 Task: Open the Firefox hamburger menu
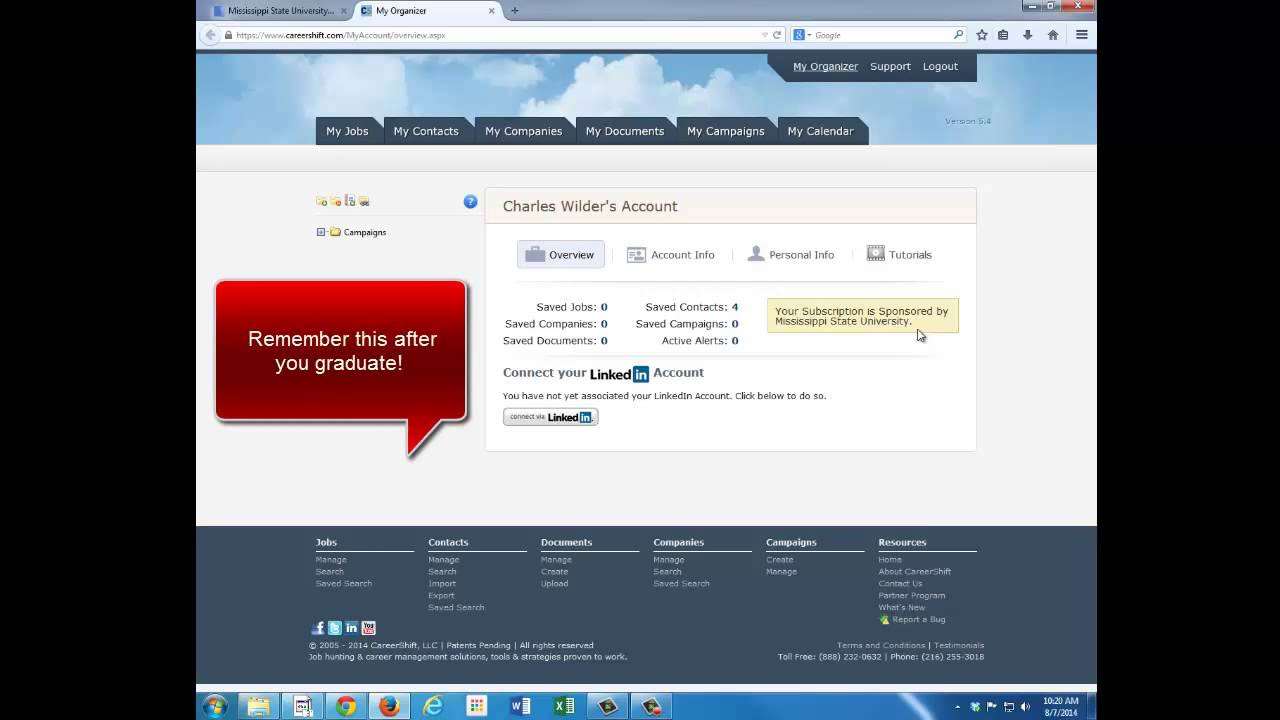click(1081, 35)
